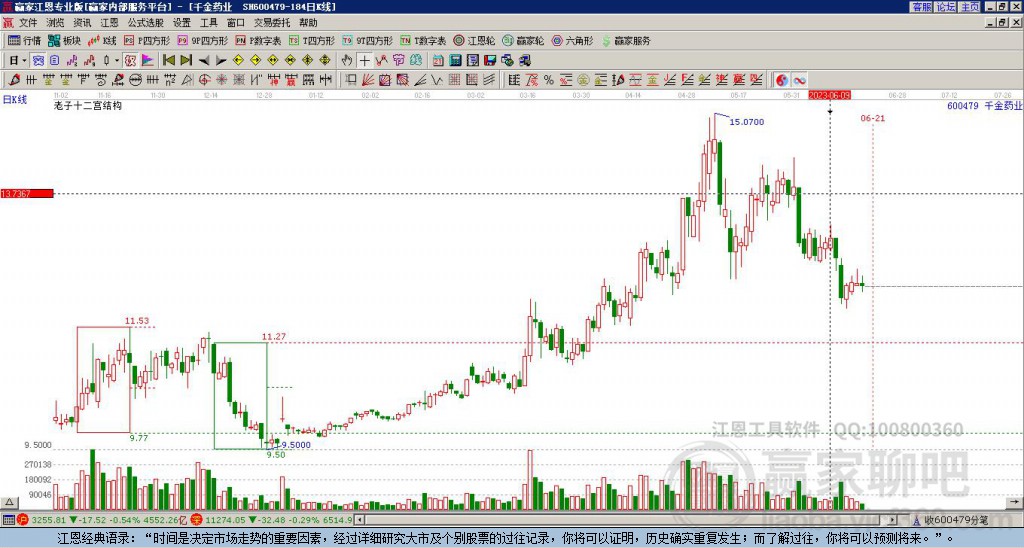The image size is (1024, 548).
Task: Open the 文件 menu
Action: pos(28,23)
